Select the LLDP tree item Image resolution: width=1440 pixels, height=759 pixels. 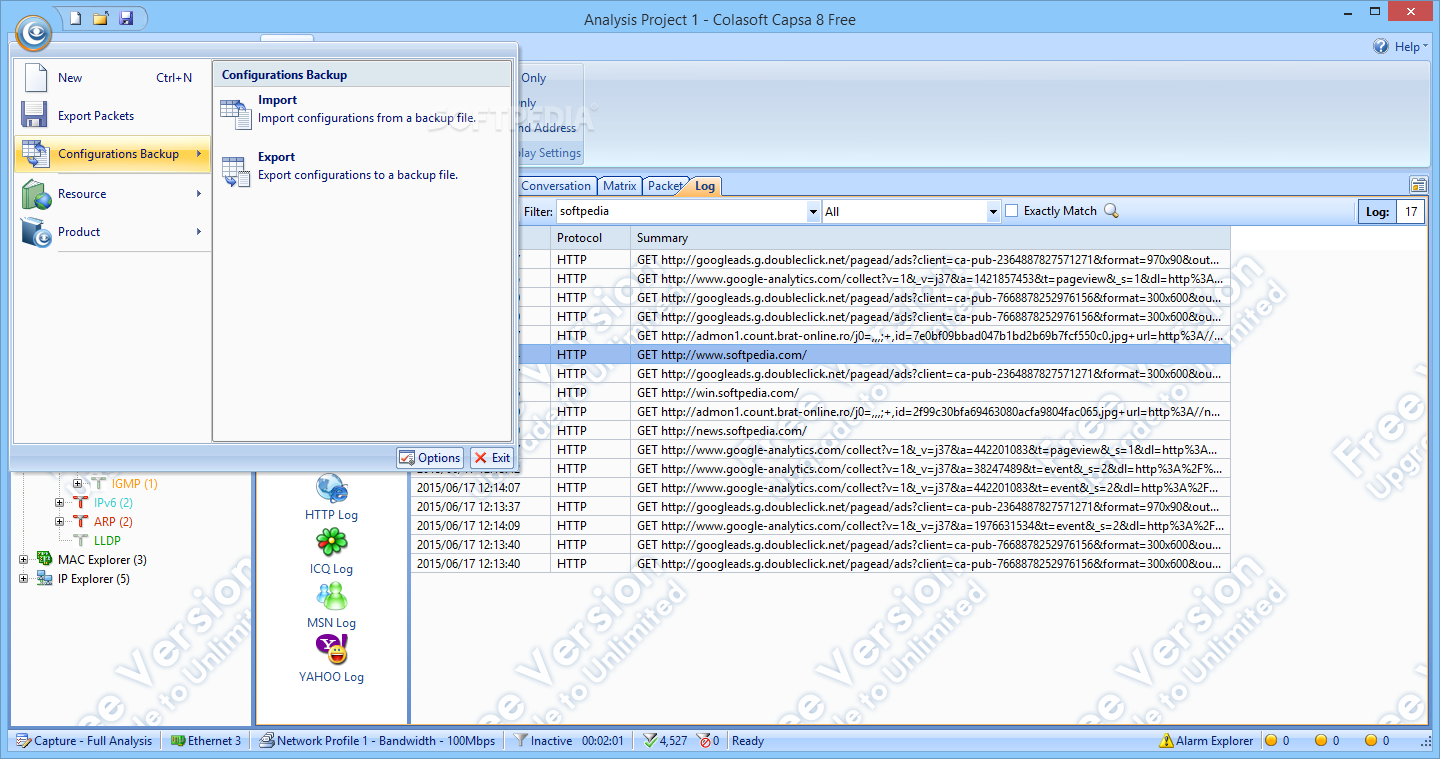pos(107,541)
